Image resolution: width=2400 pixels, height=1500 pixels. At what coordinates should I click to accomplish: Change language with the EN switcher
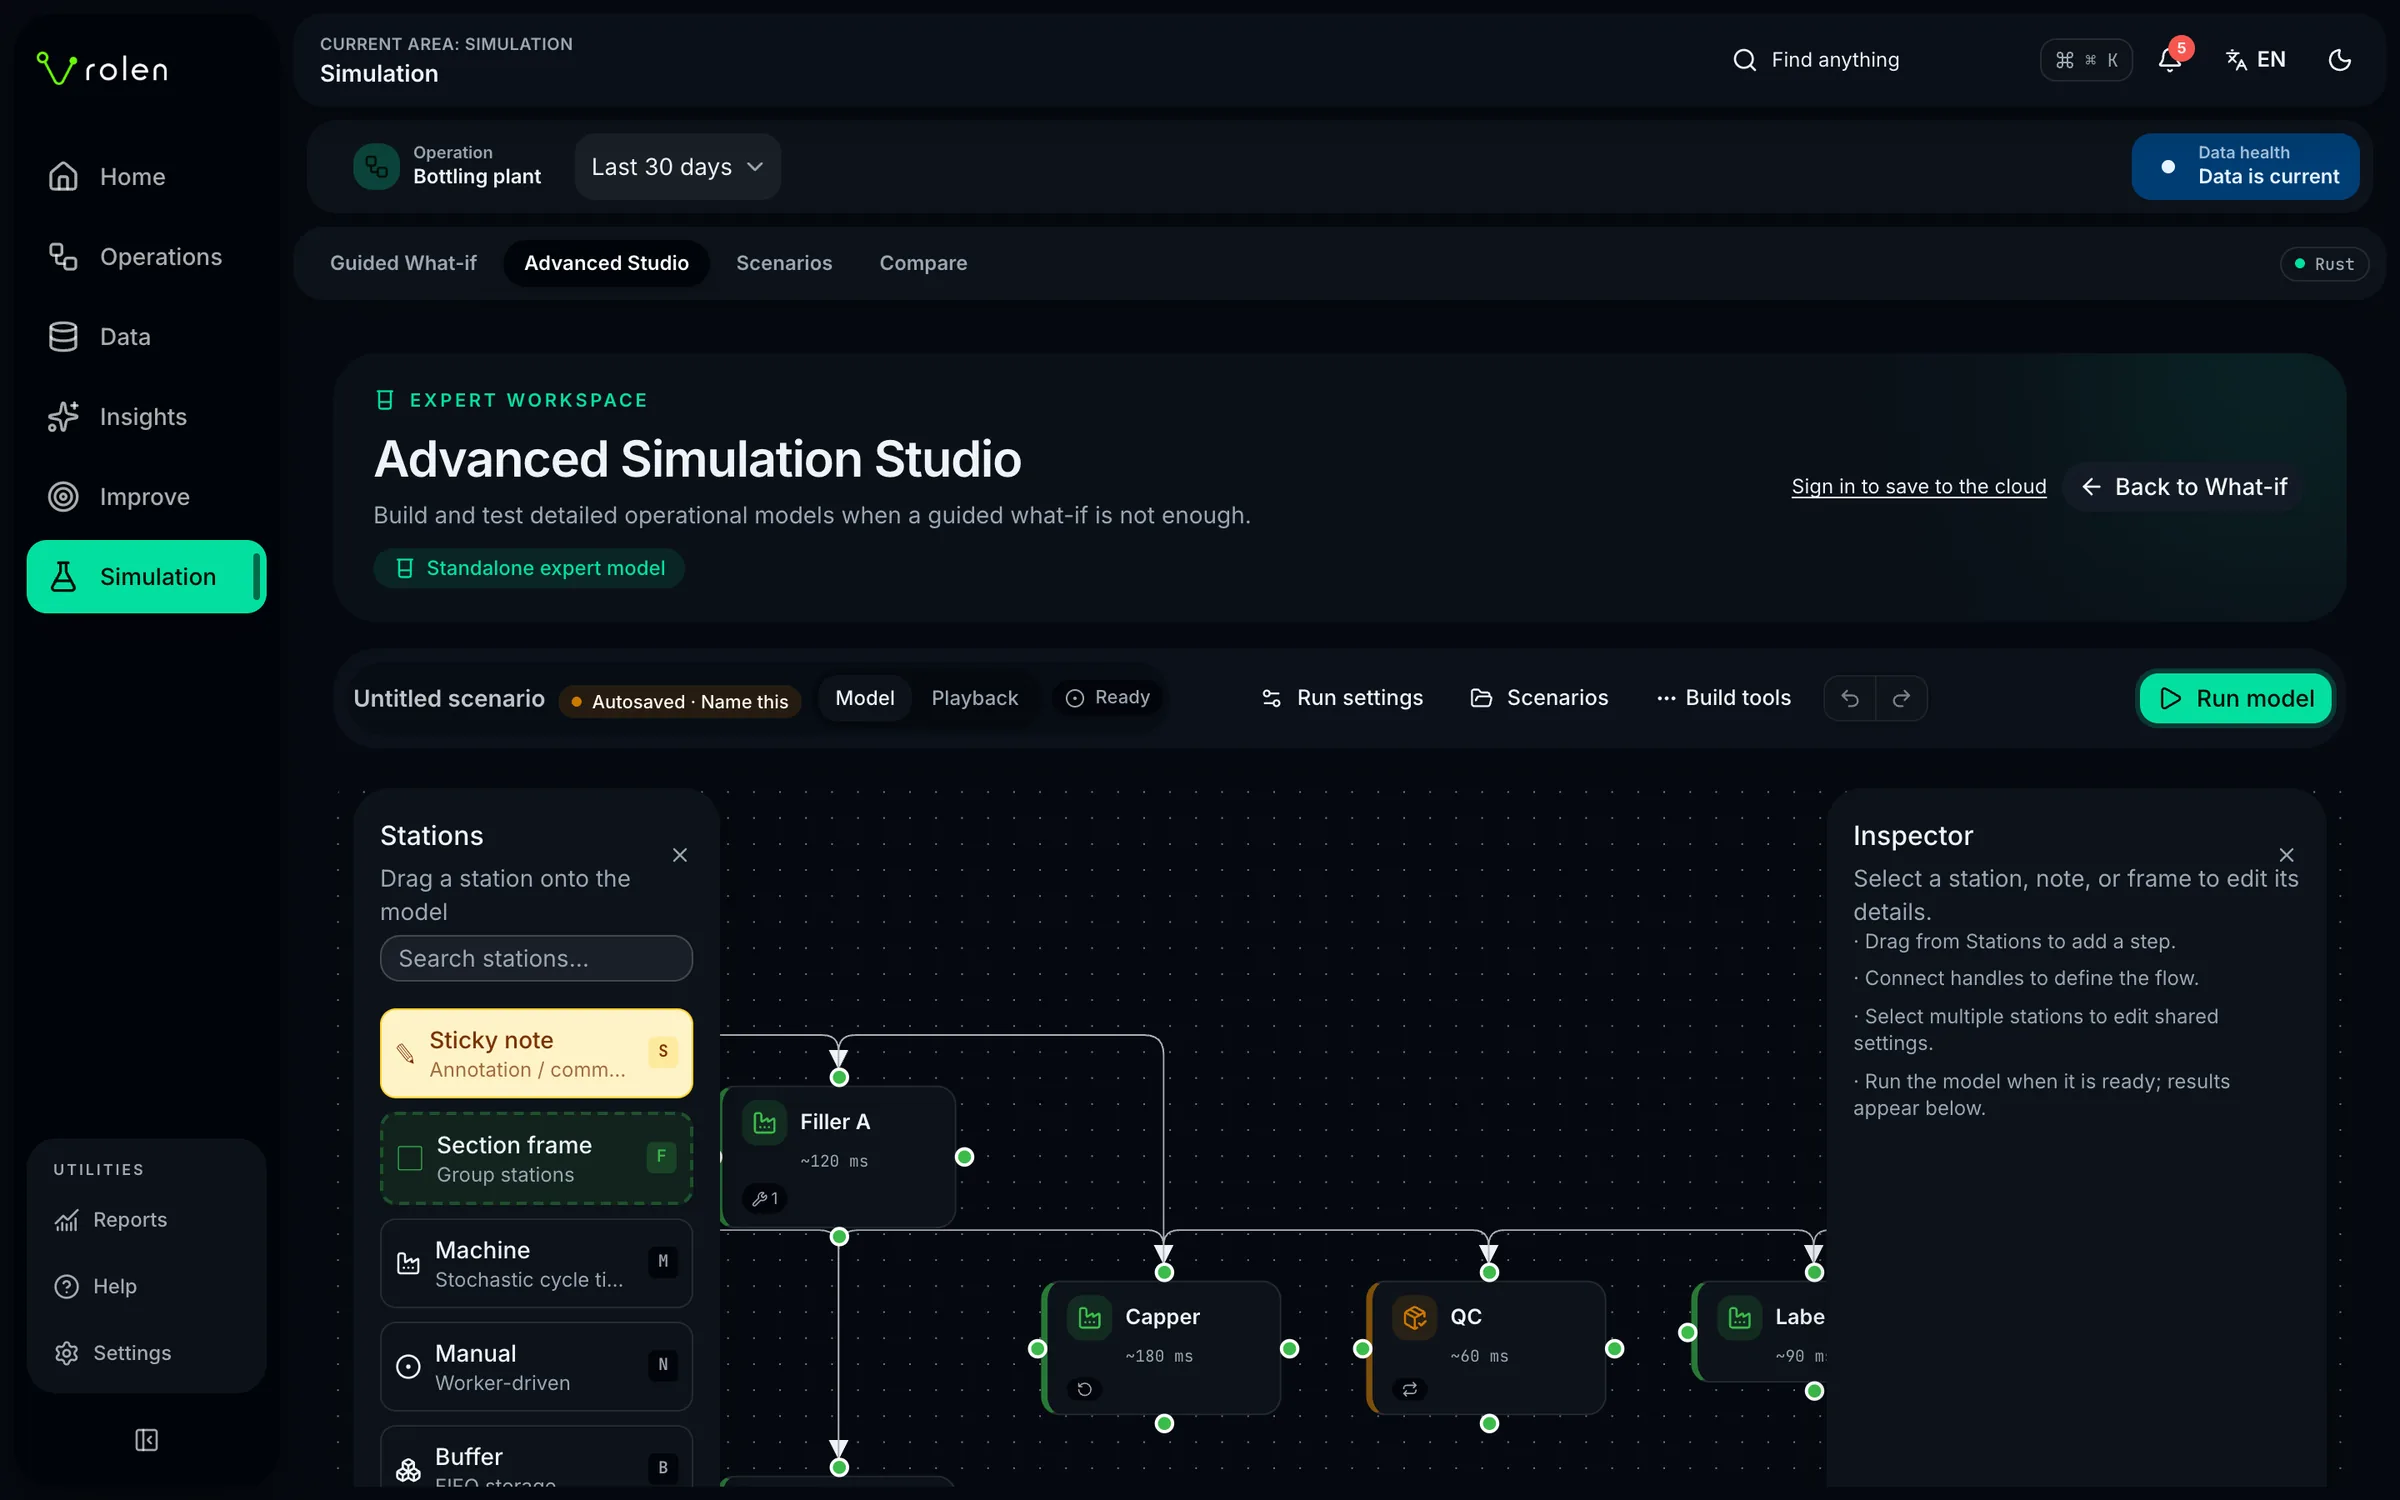pos(2256,60)
